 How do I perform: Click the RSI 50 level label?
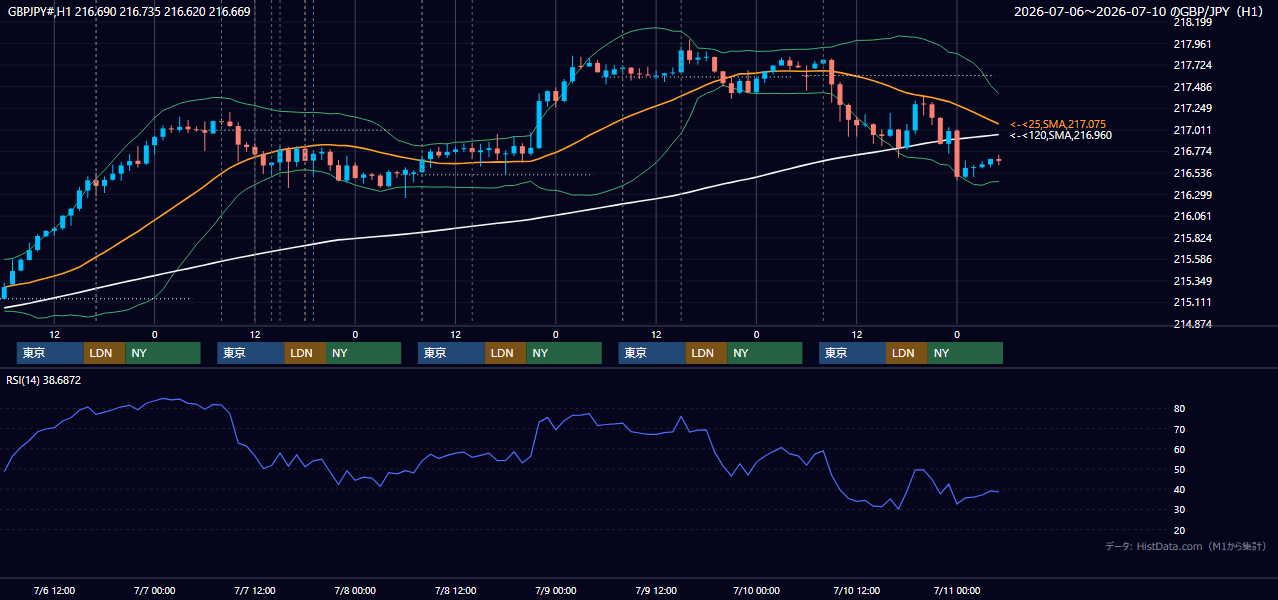point(1180,469)
